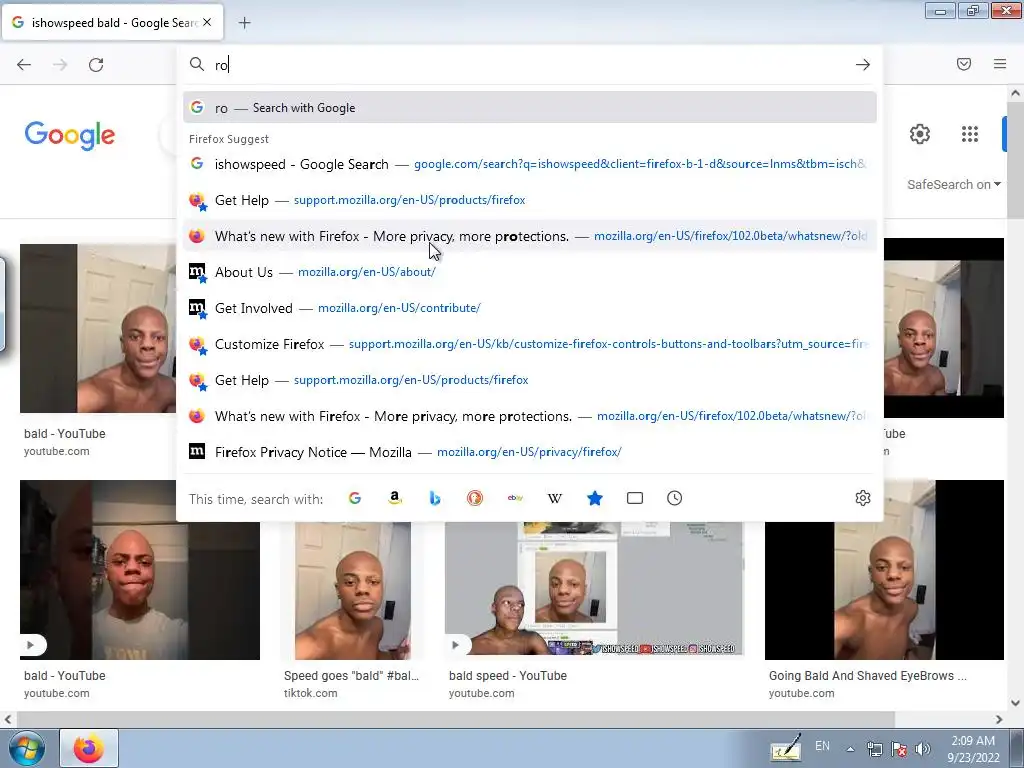
Task: Click the handwriting input panel tray icon
Action: pos(785,749)
